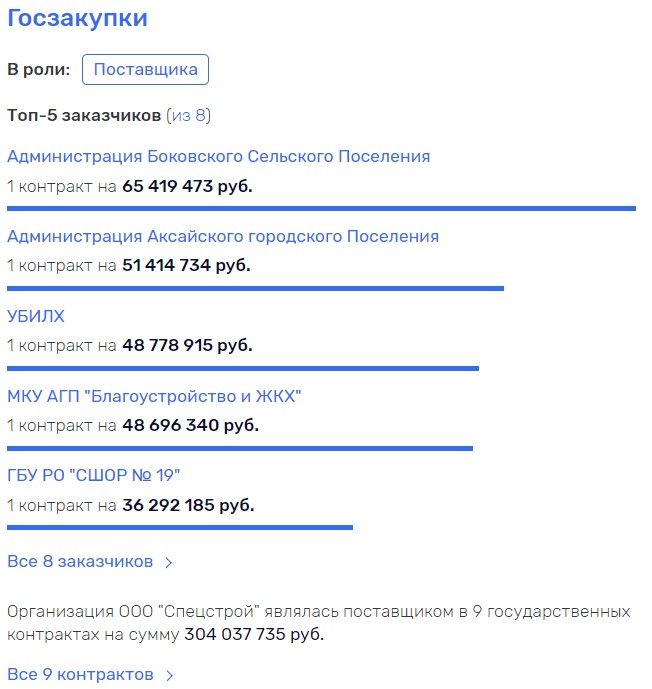Click the 51 414 734 руб. amount

tap(186, 265)
